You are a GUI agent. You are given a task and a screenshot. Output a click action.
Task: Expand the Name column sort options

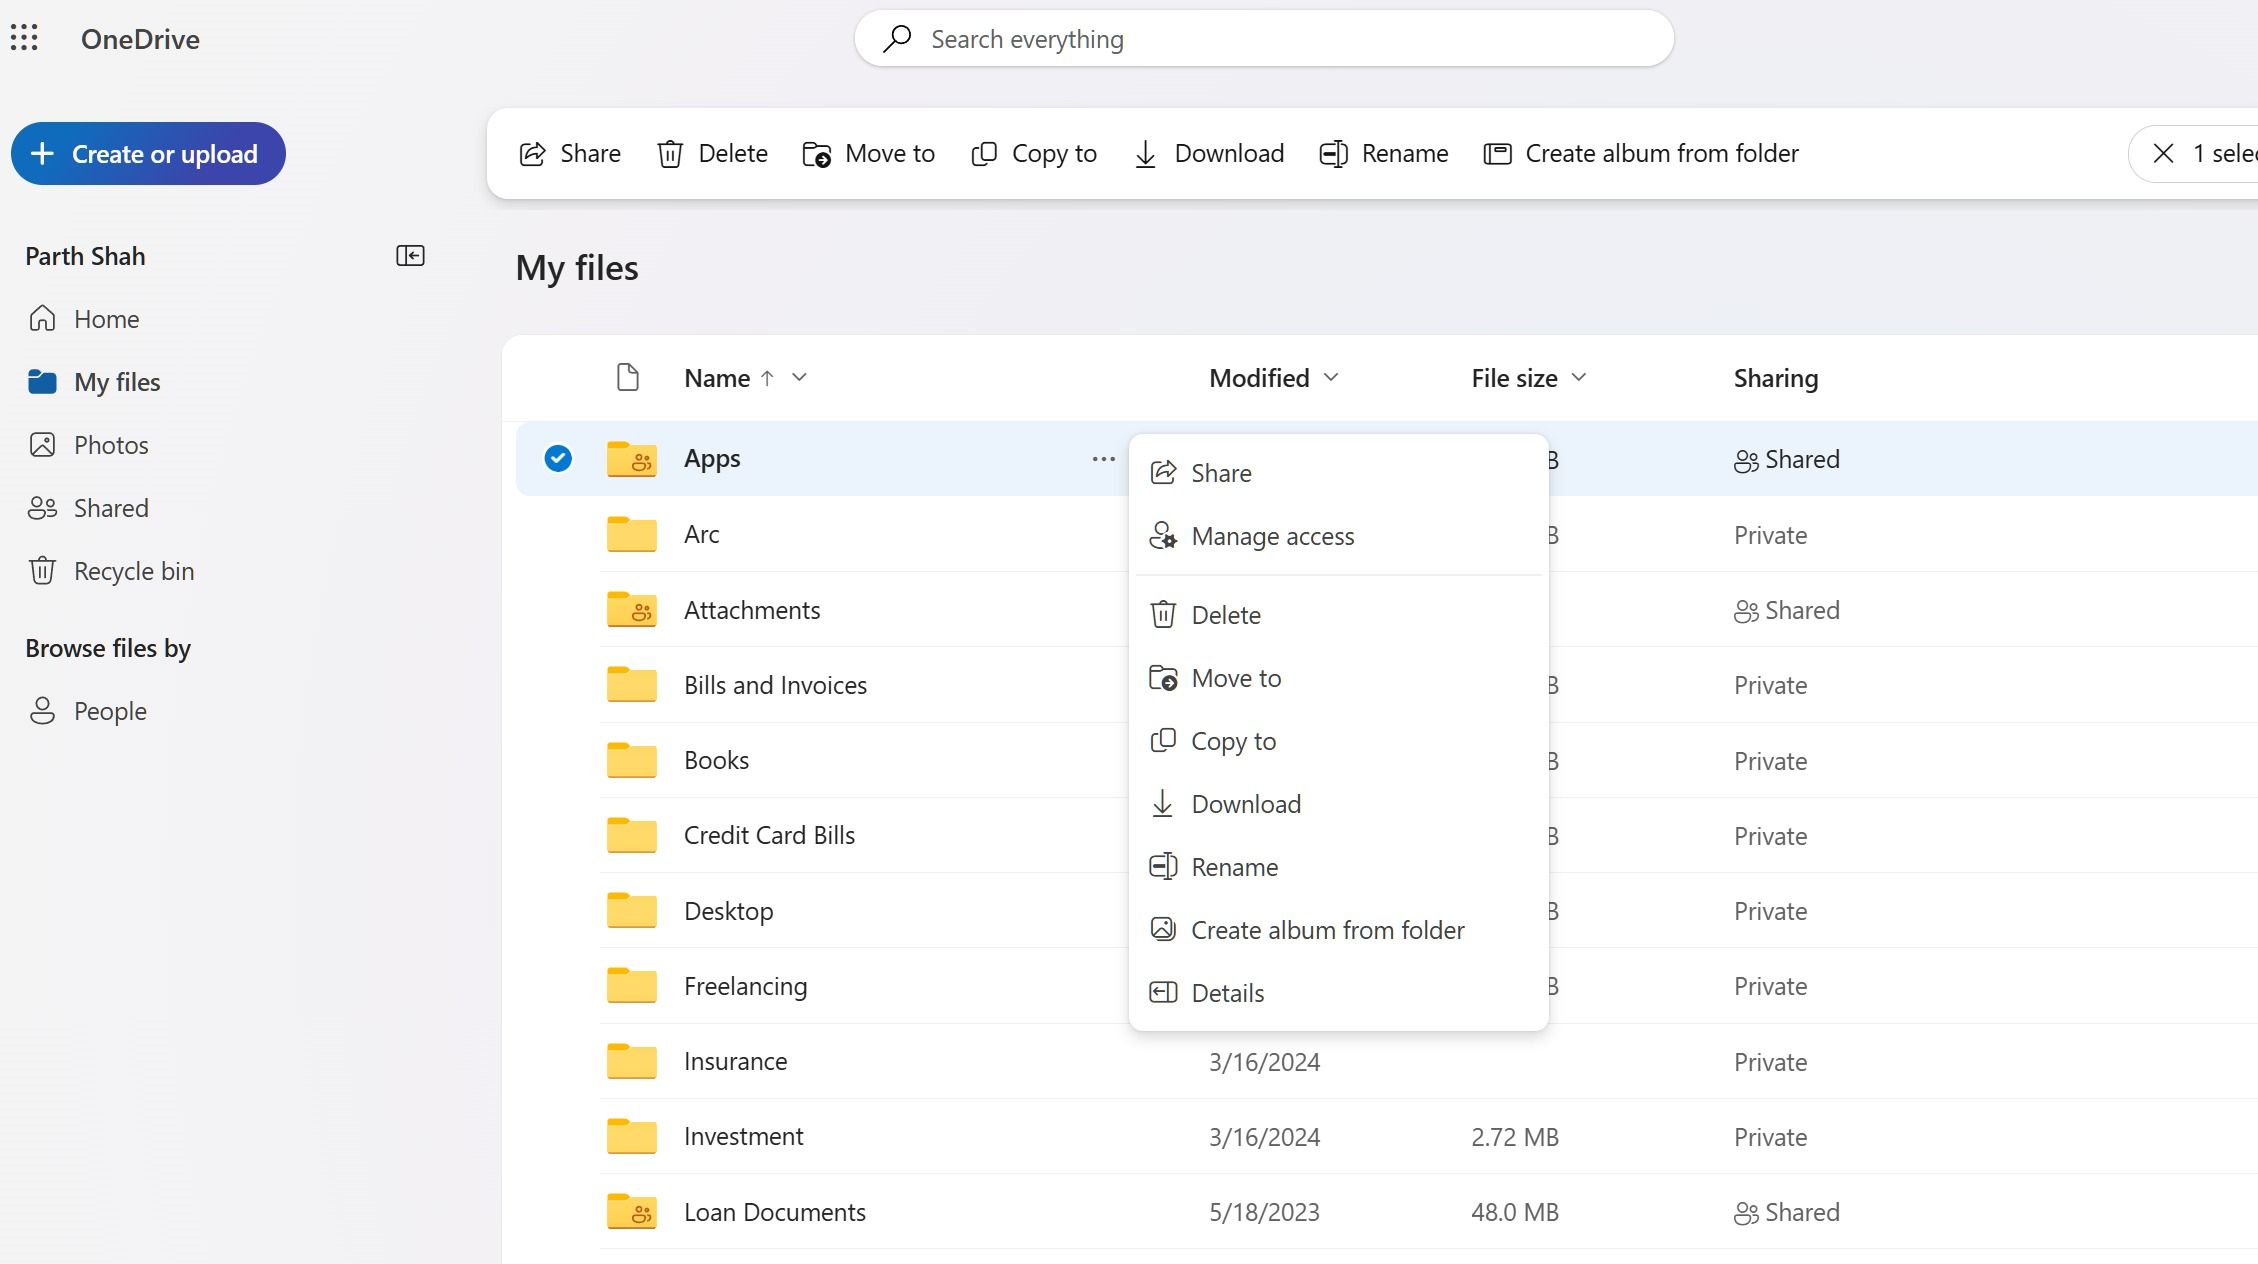799,377
